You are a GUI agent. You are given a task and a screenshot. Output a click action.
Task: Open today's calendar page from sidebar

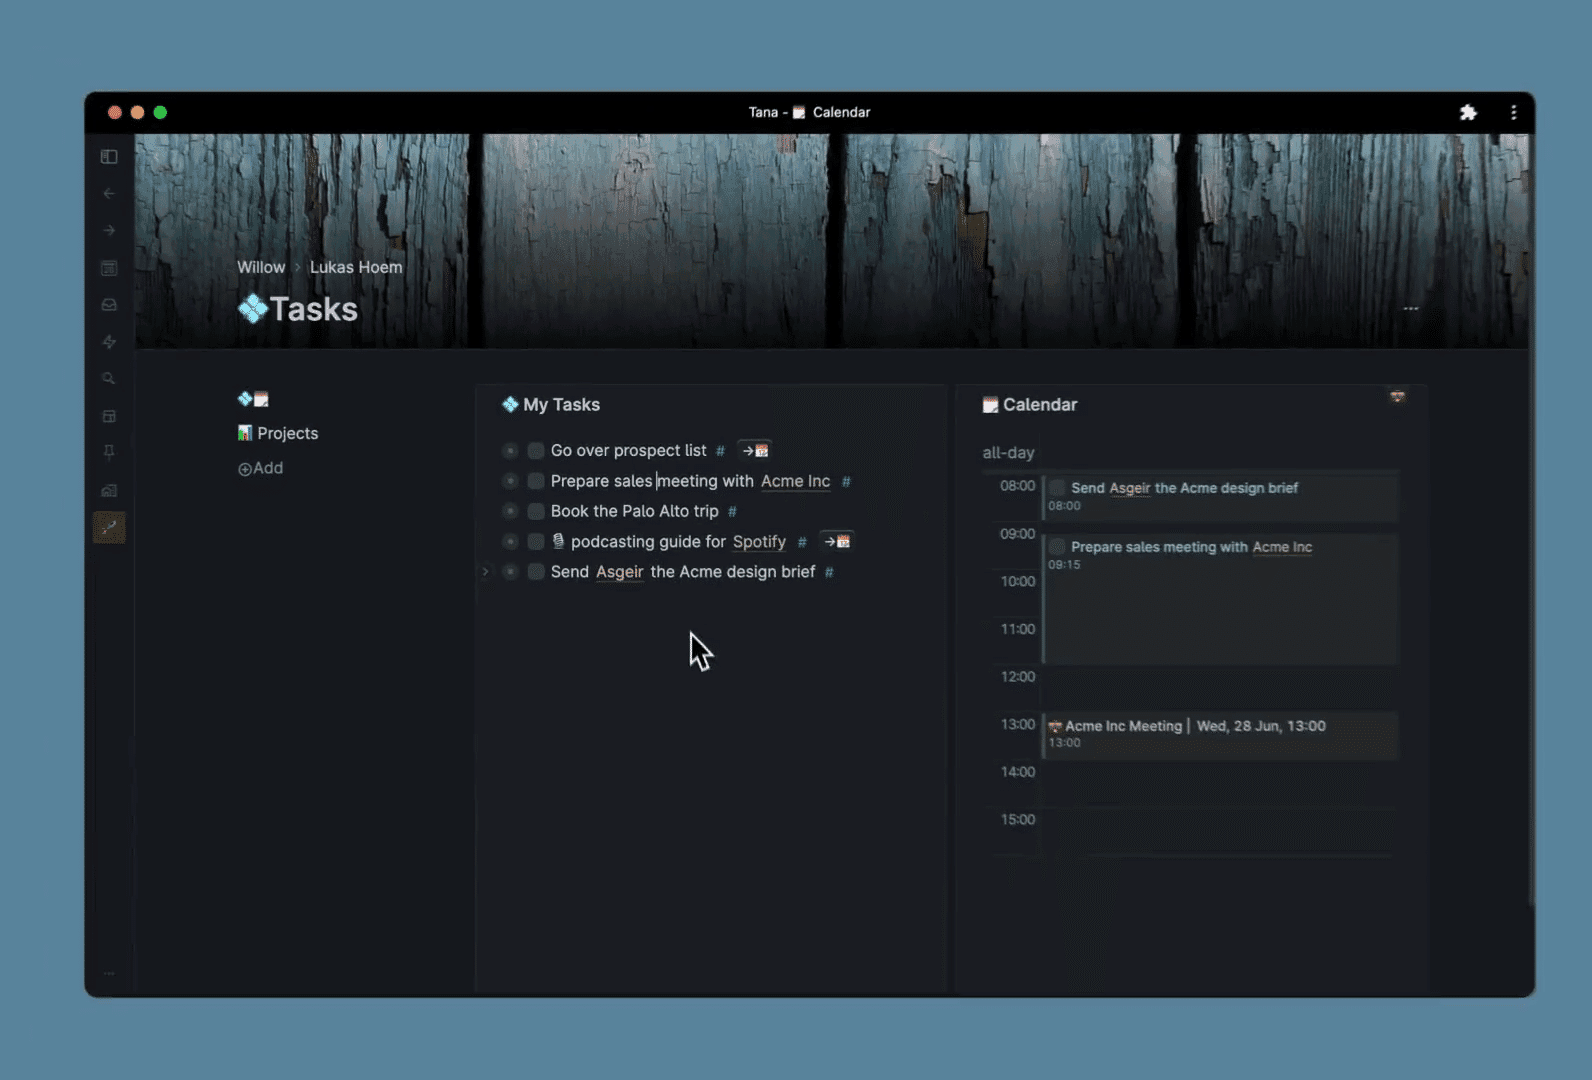[x=109, y=268]
